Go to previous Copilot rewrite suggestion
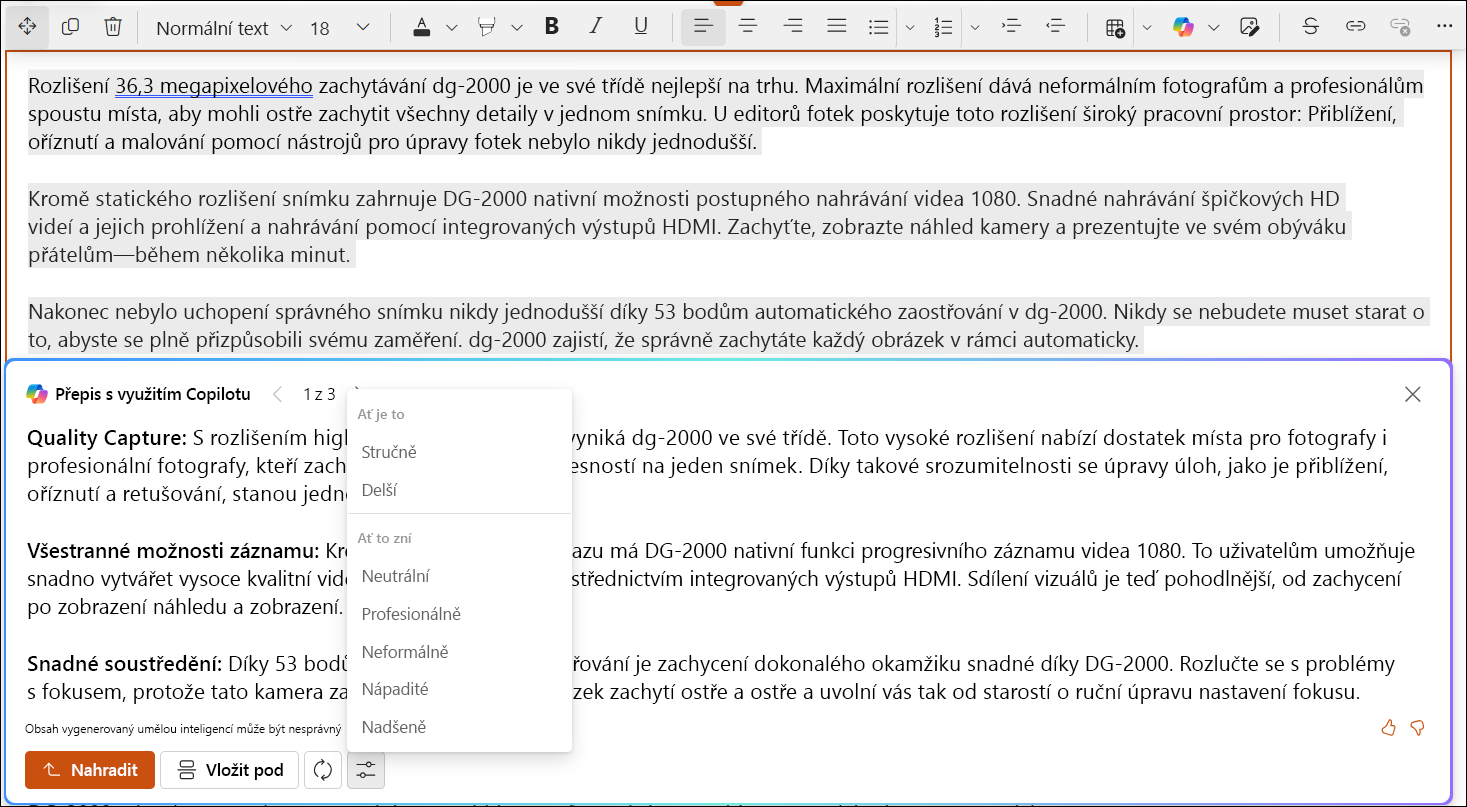 [x=278, y=394]
